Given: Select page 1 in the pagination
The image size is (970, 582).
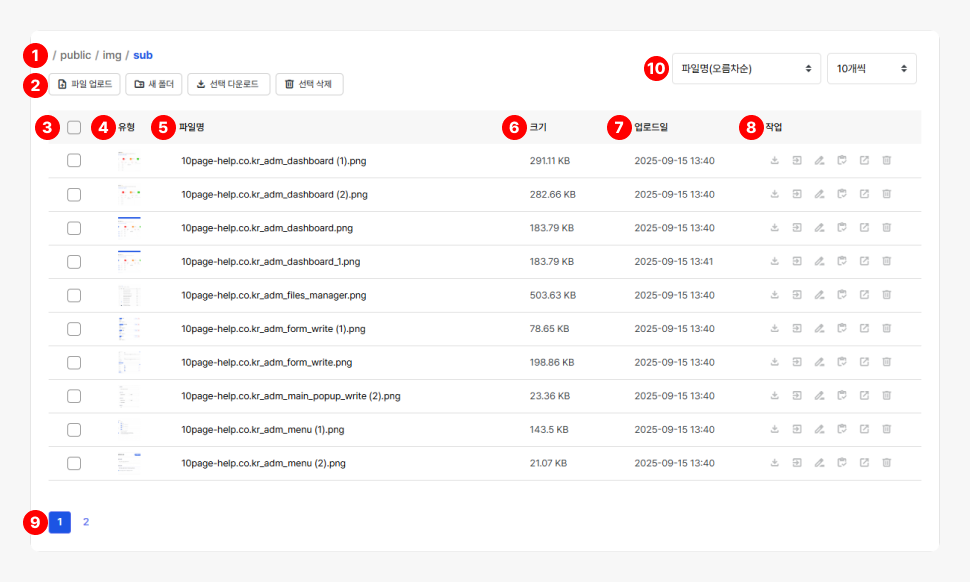Looking at the screenshot, I should [x=60, y=522].
